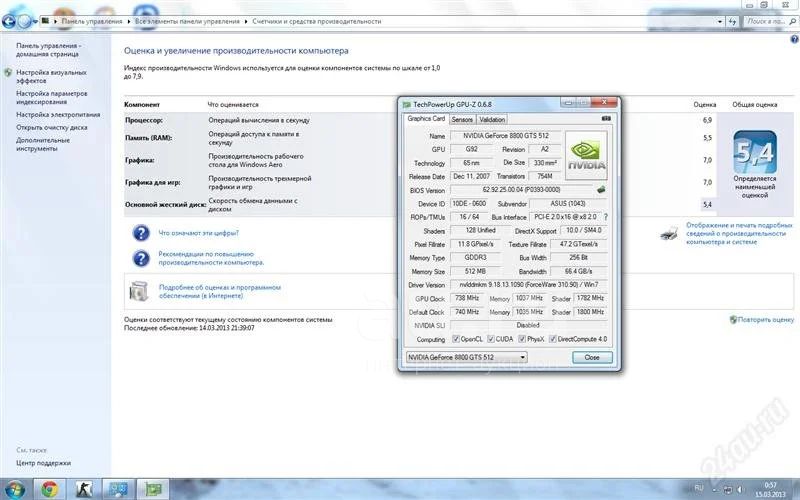Expand arrow after 'Все элементы панели управления'
The width and height of the screenshot is (800, 500).
coord(246,21)
